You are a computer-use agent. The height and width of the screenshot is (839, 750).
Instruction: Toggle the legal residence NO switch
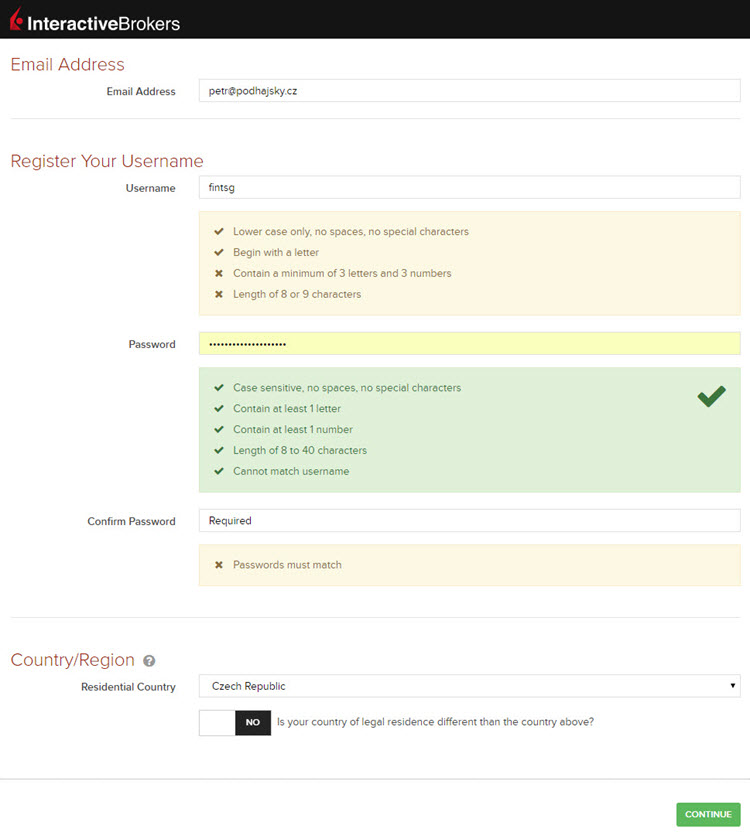click(235, 722)
